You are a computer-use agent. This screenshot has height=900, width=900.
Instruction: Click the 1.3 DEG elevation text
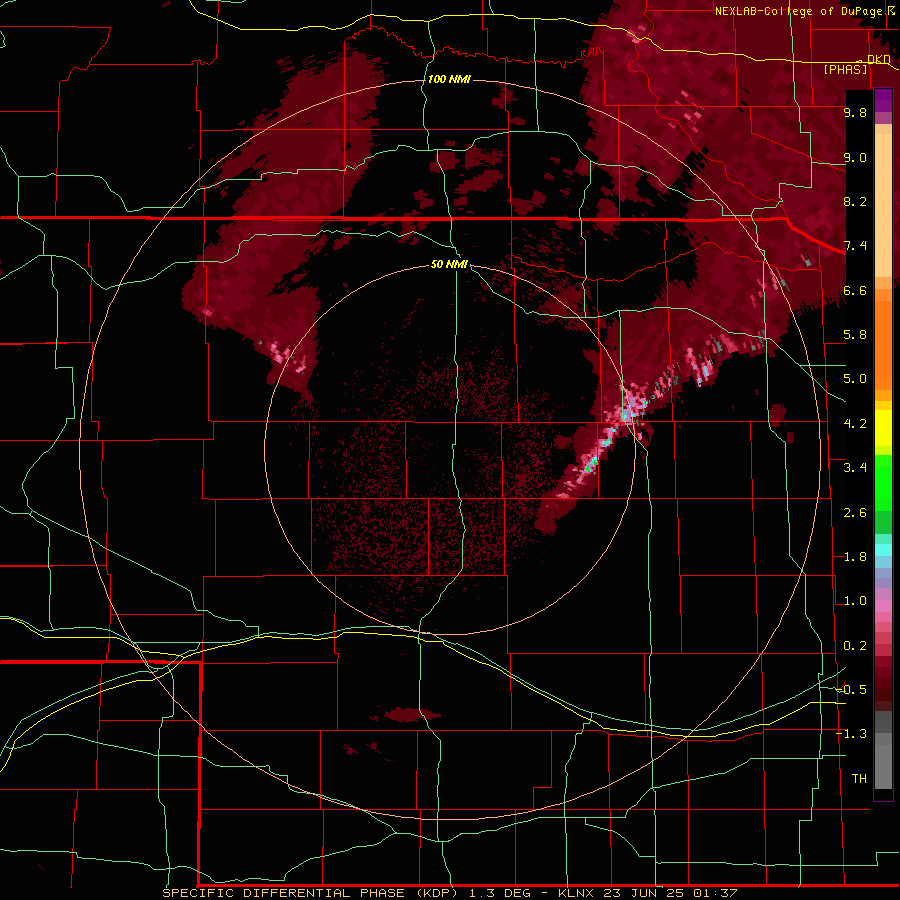tap(502, 893)
